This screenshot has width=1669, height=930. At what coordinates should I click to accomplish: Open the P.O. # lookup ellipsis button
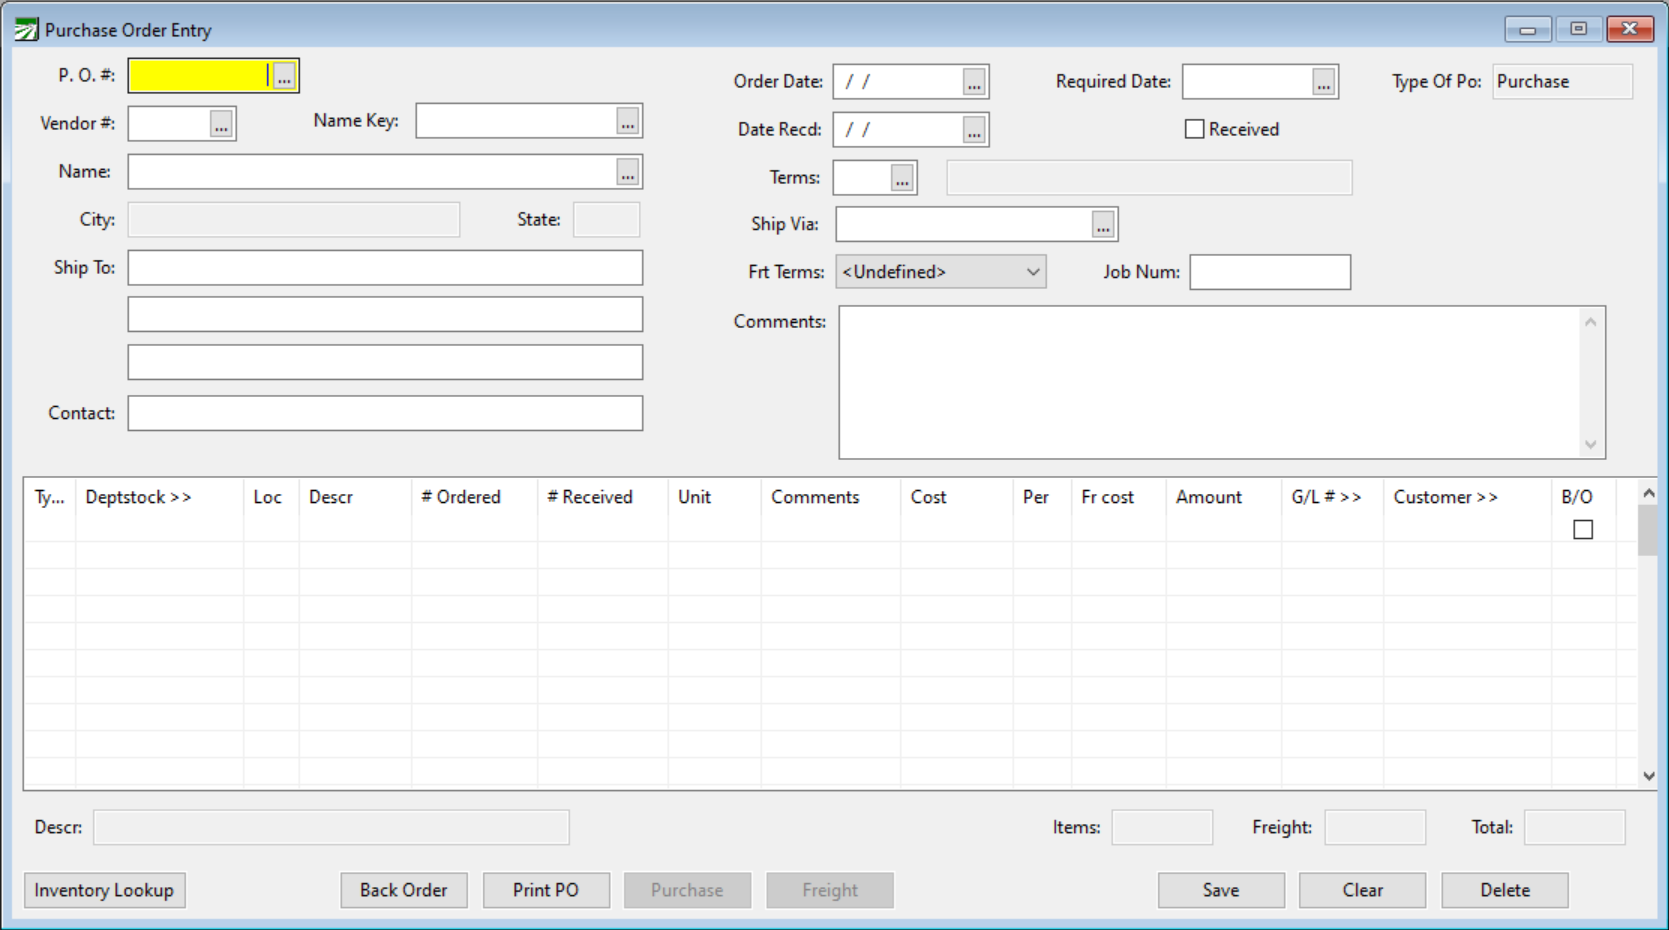click(284, 77)
